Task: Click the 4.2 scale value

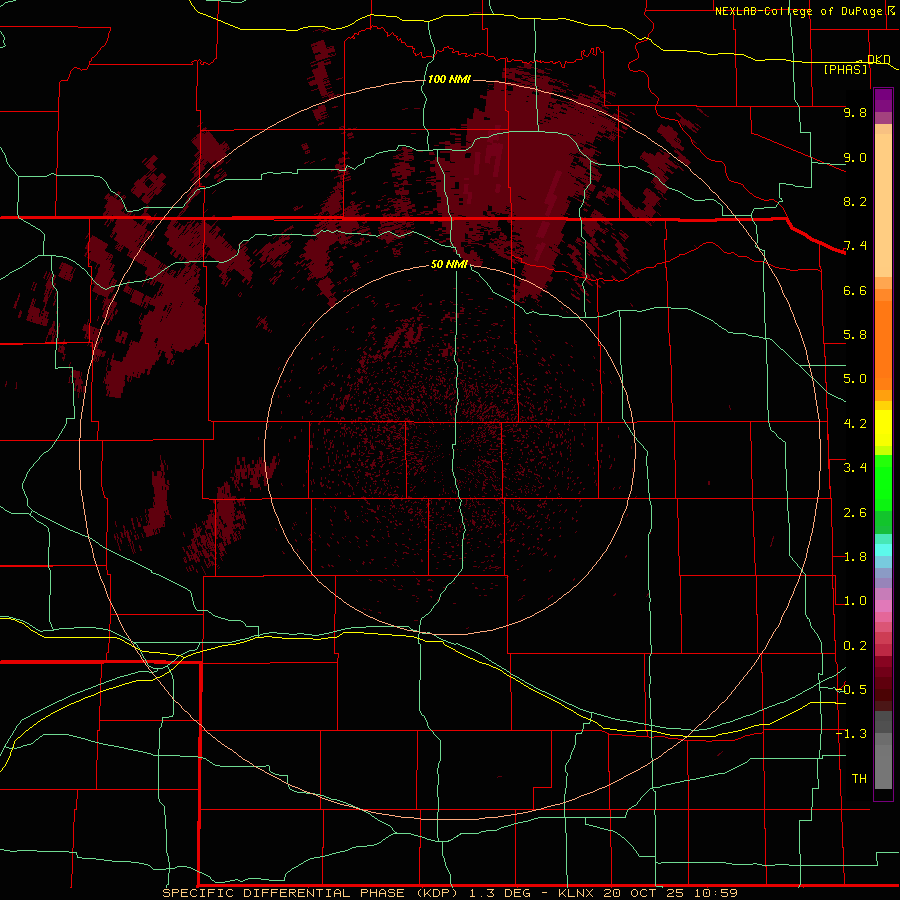Action: 855,424
